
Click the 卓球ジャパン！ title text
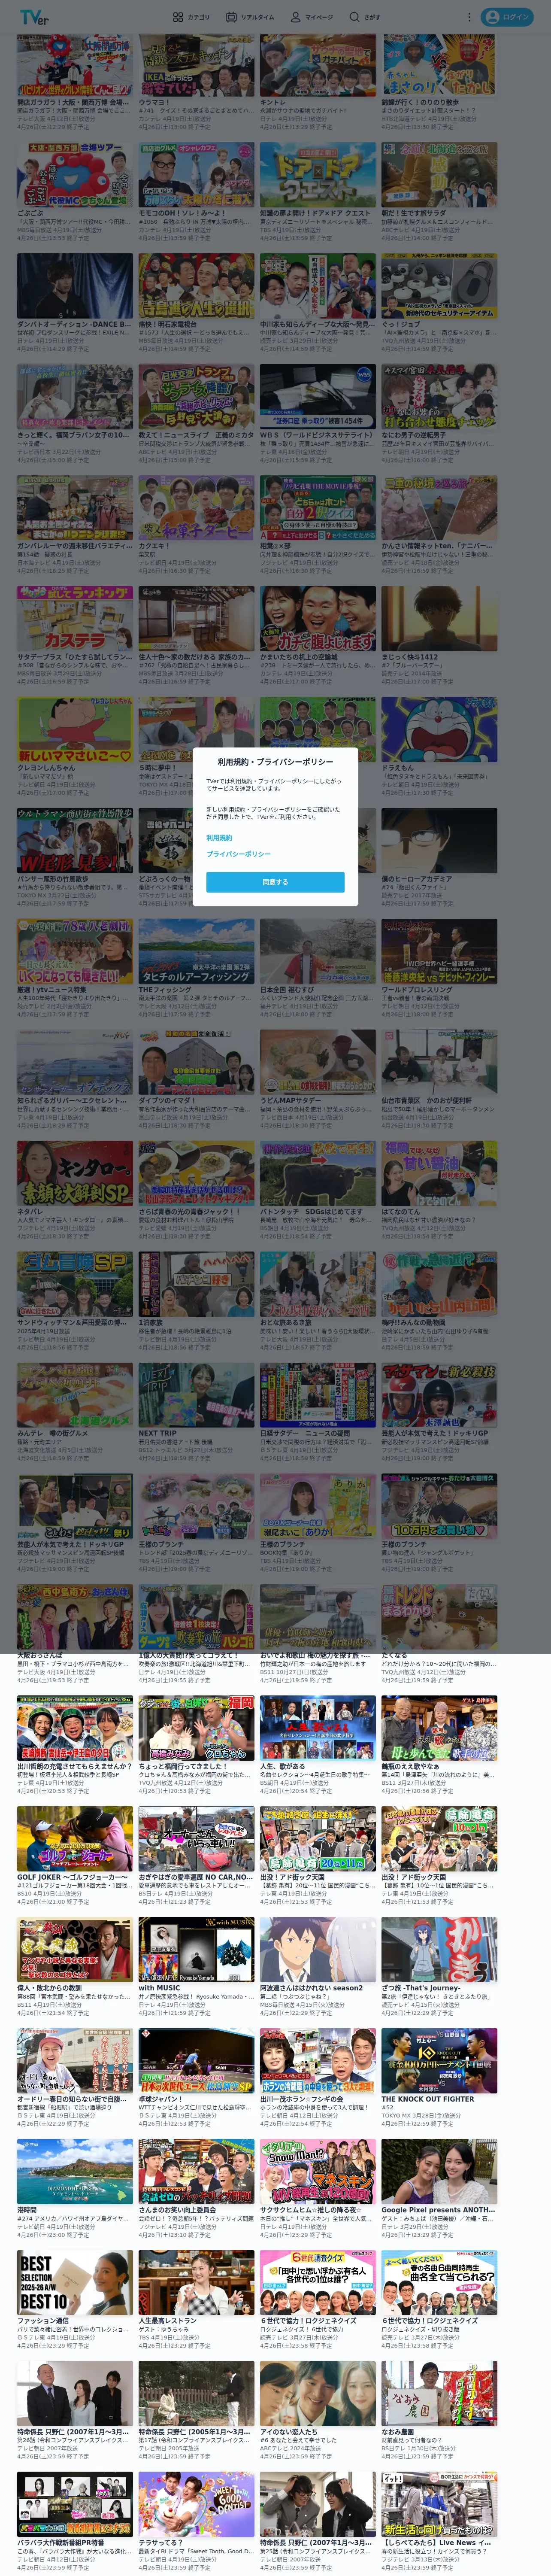click(160, 2100)
